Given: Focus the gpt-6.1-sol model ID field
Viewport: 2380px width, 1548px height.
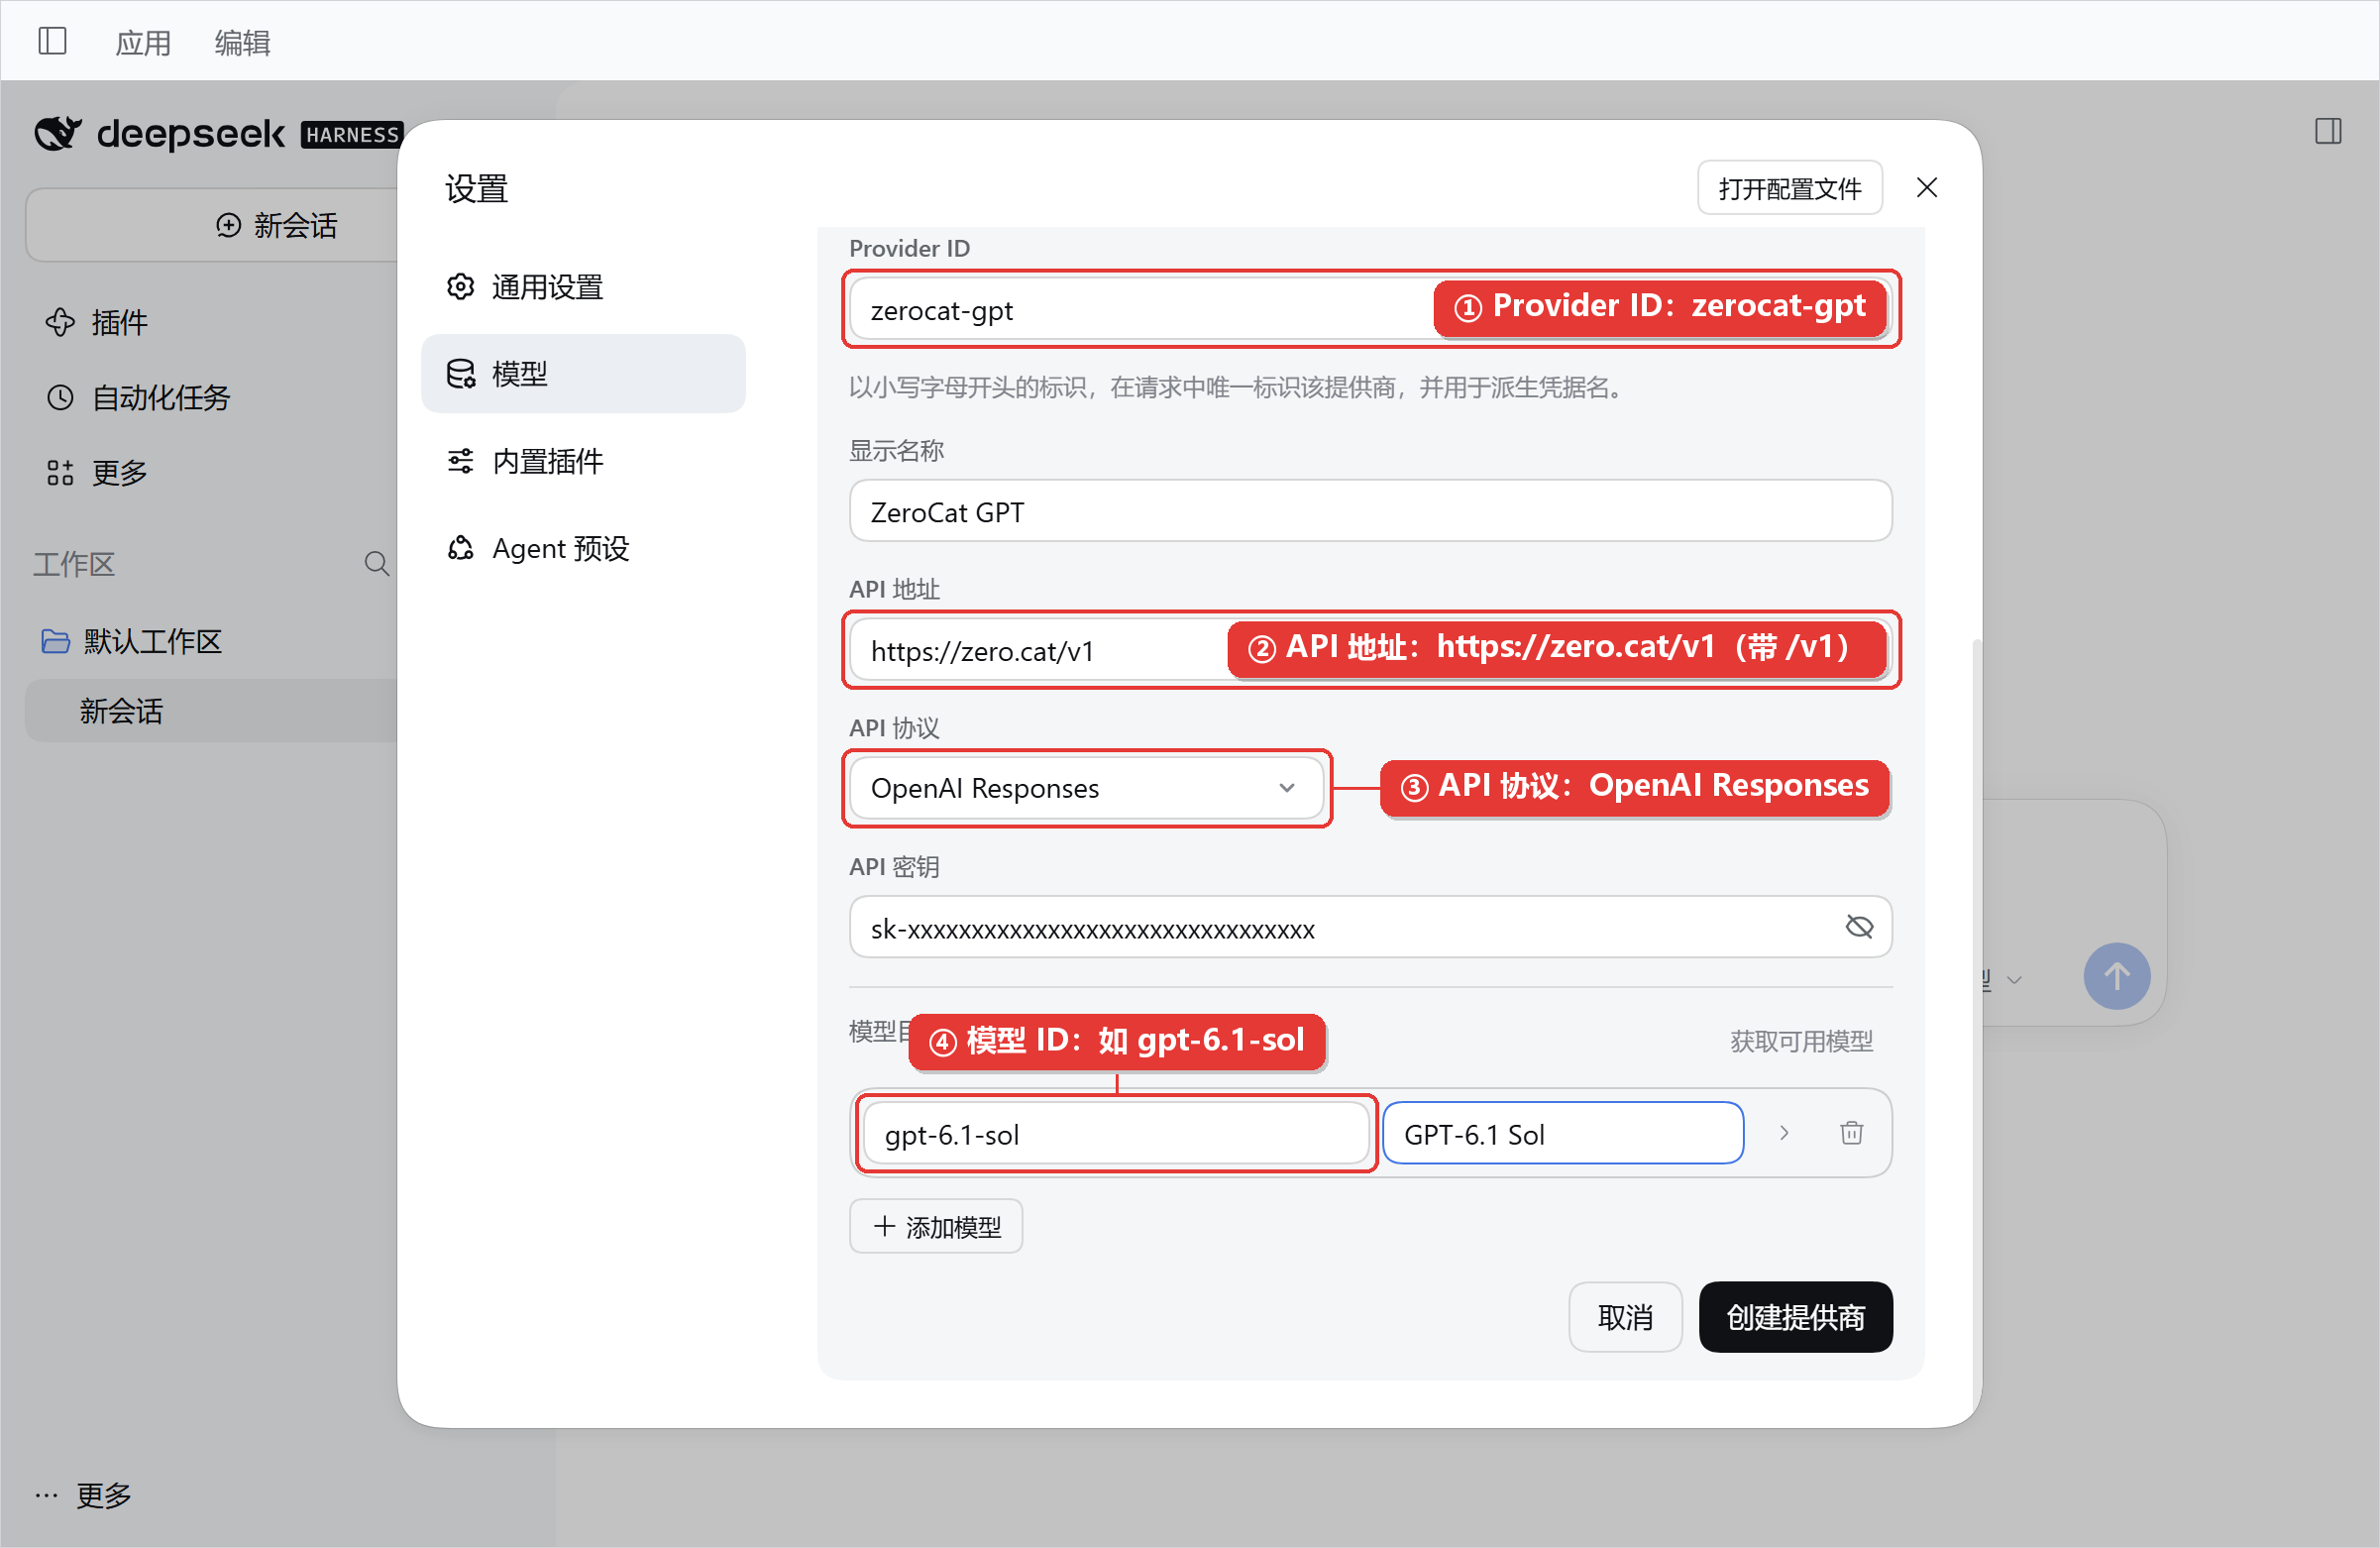Looking at the screenshot, I should (1116, 1134).
